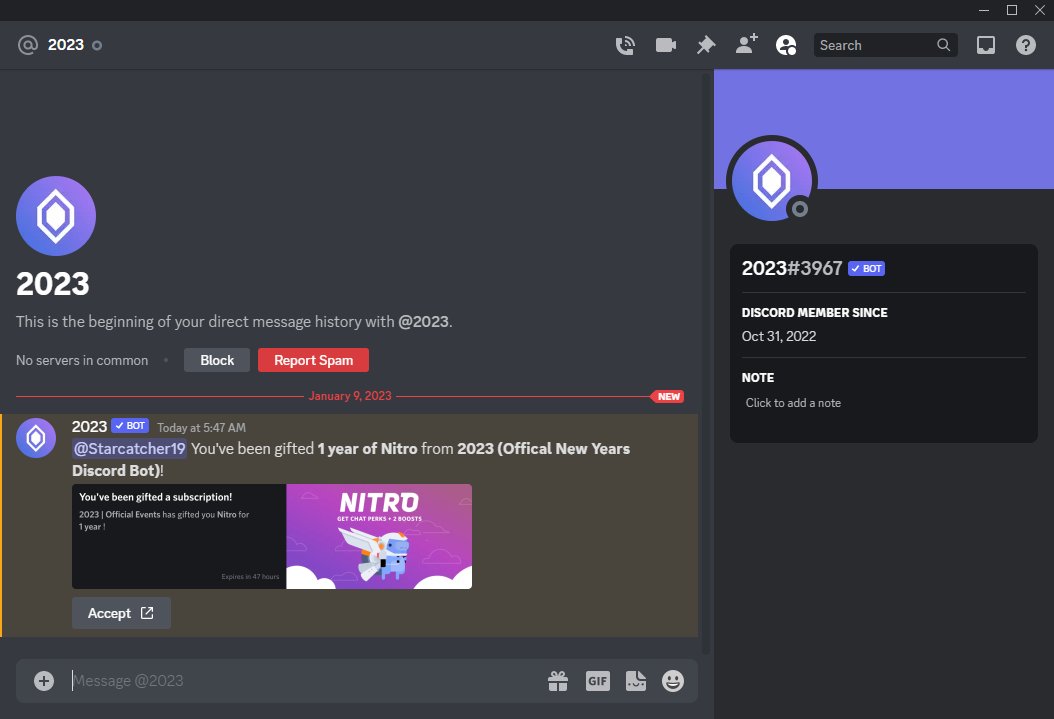Block the 2023 user
The image size is (1054, 719).
pos(217,360)
